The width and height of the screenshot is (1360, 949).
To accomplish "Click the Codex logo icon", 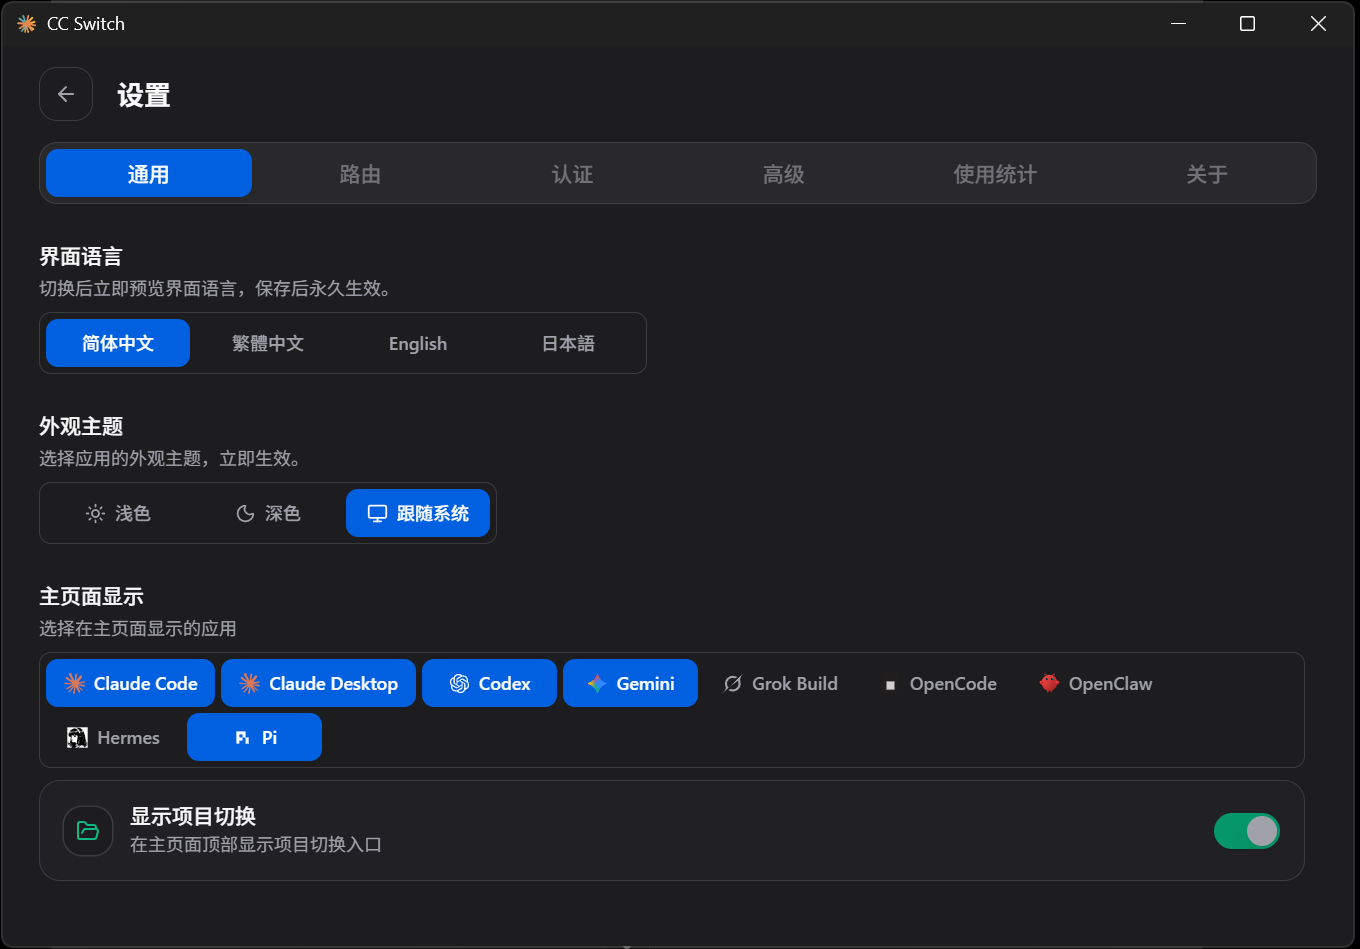I will [x=460, y=683].
